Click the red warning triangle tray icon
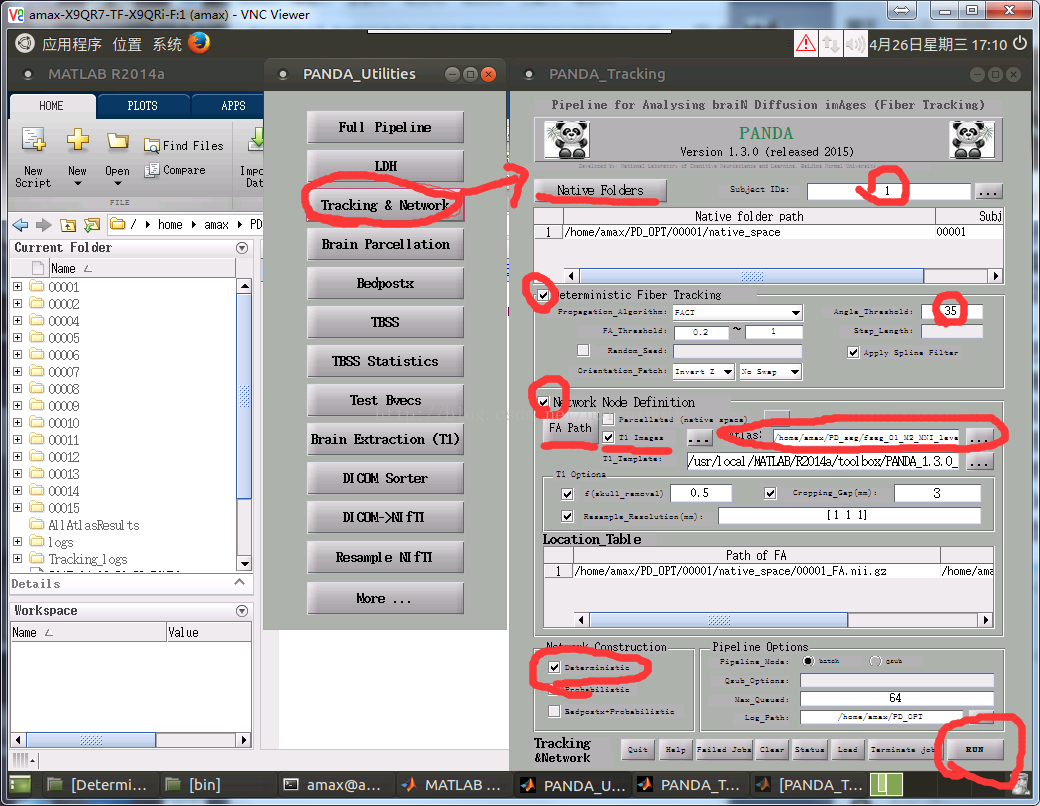The height and width of the screenshot is (806, 1040). 806,44
